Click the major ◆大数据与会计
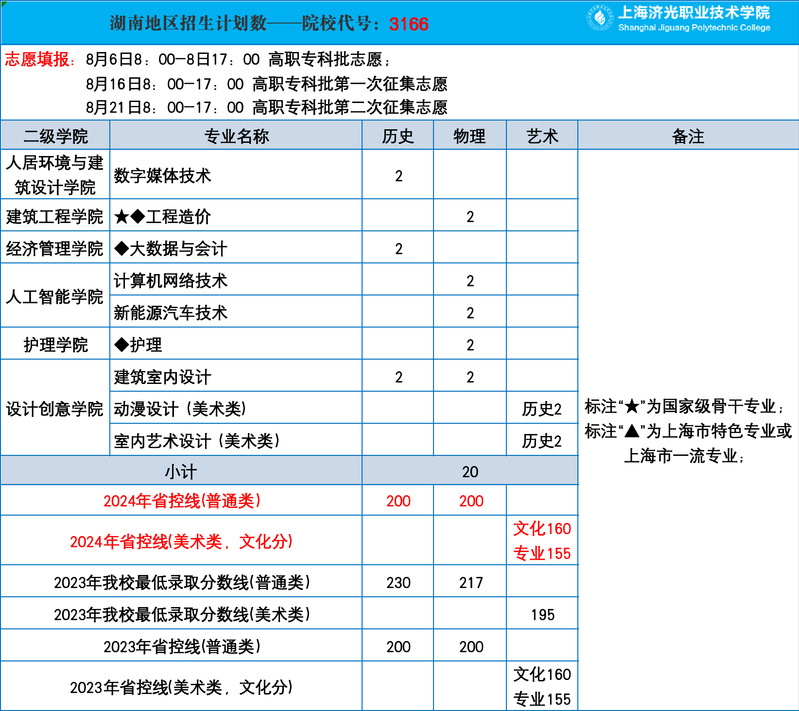 [x=170, y=248]
